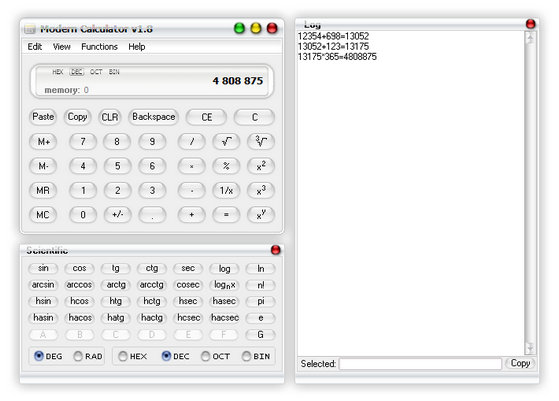The width and height of the screenshot is (559, 401).
Task: Click the subtraction key
Action: (191, 190)
